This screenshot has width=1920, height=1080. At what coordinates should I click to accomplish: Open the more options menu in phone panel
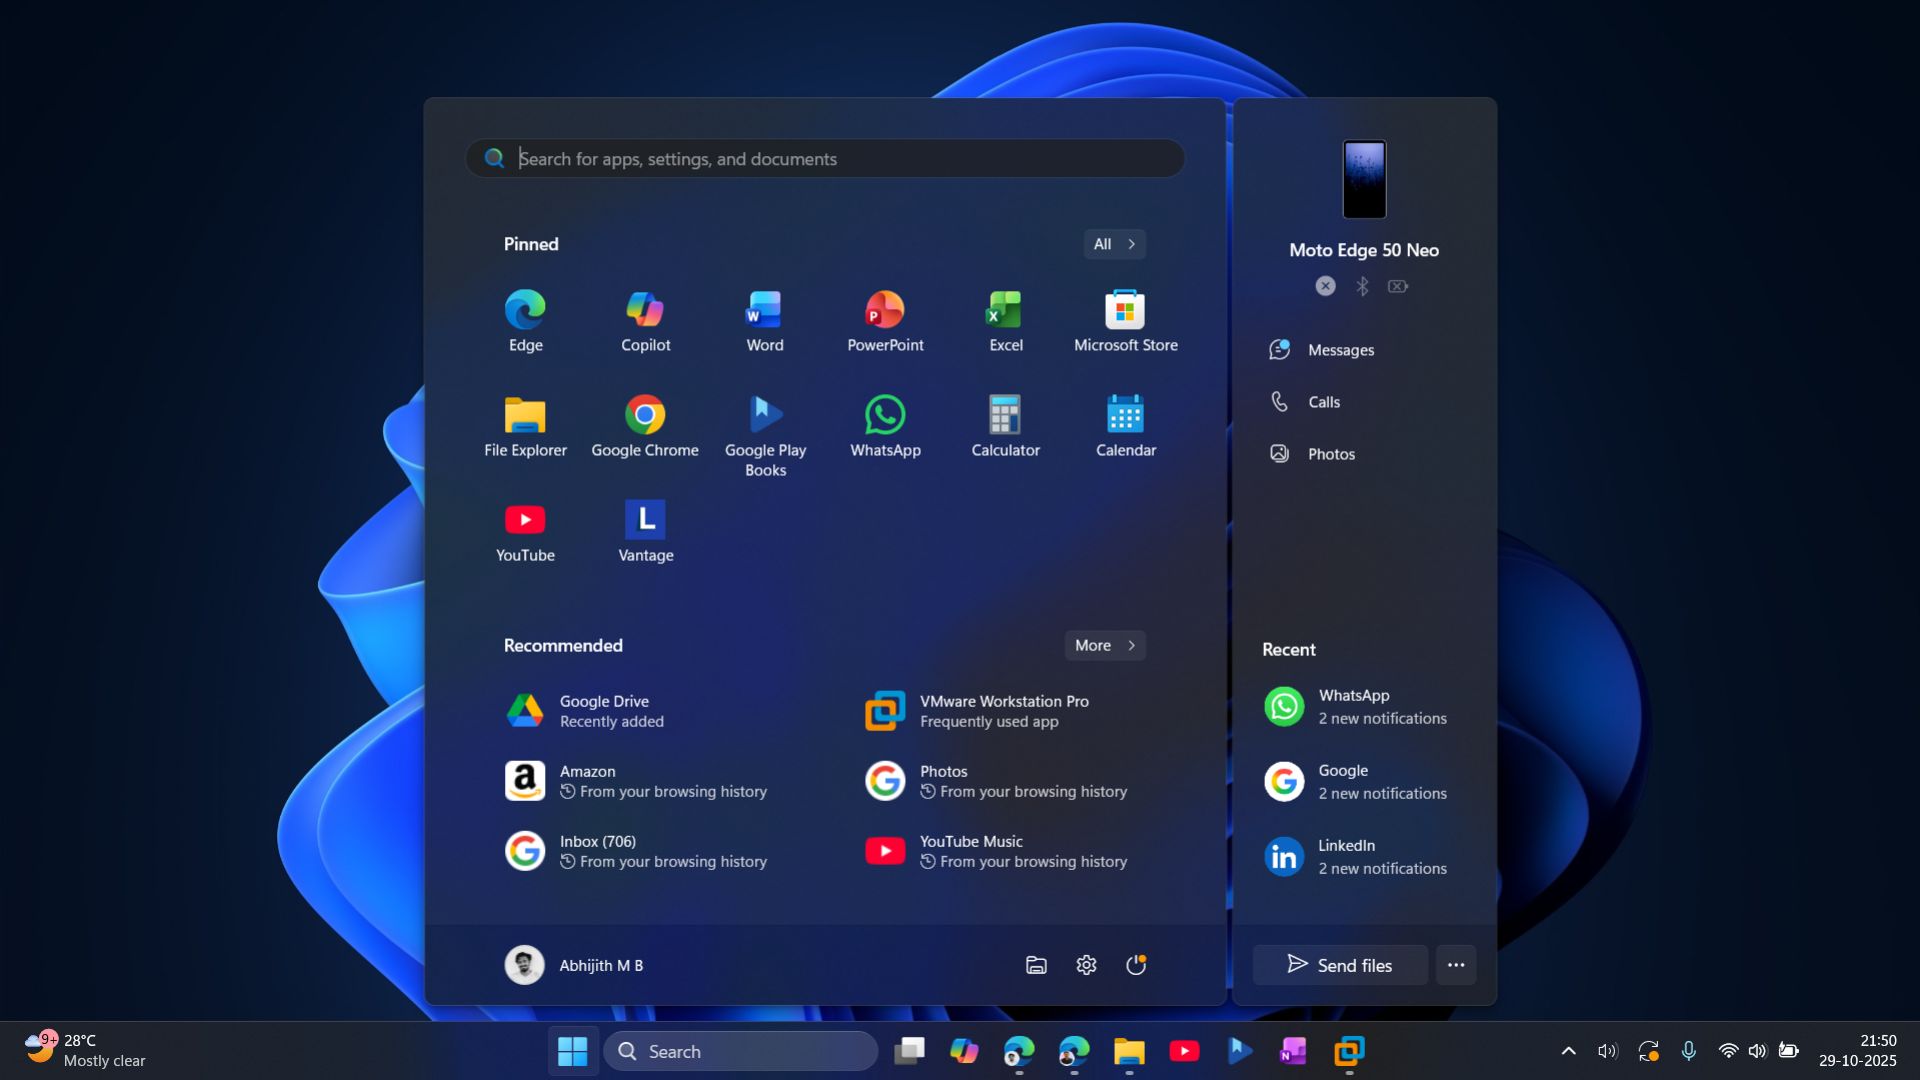click(1455, 965)
